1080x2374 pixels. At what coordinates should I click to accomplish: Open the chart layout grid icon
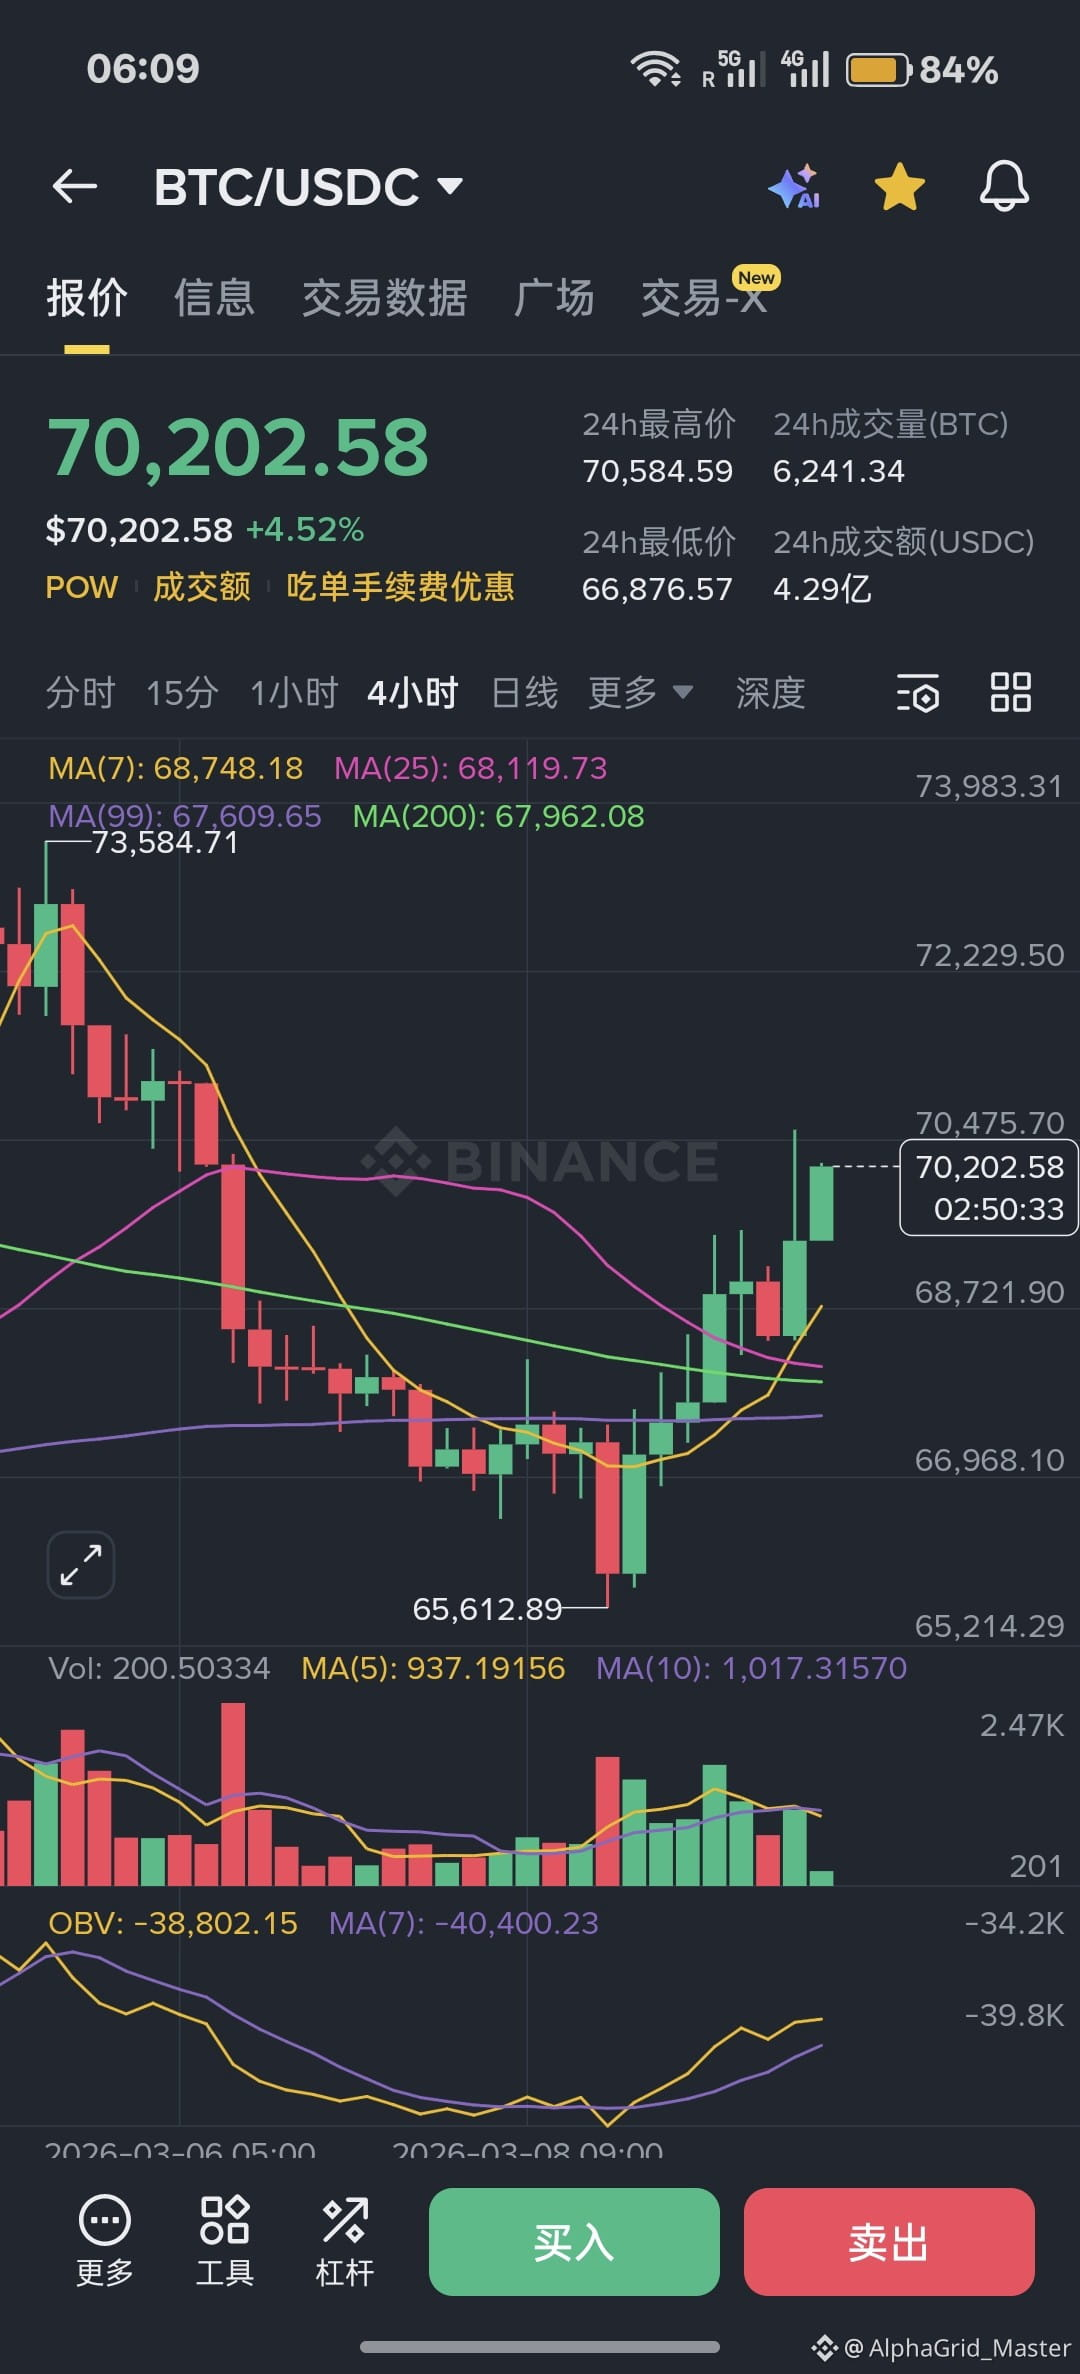pyautogui.click(x=1011, y=692)
